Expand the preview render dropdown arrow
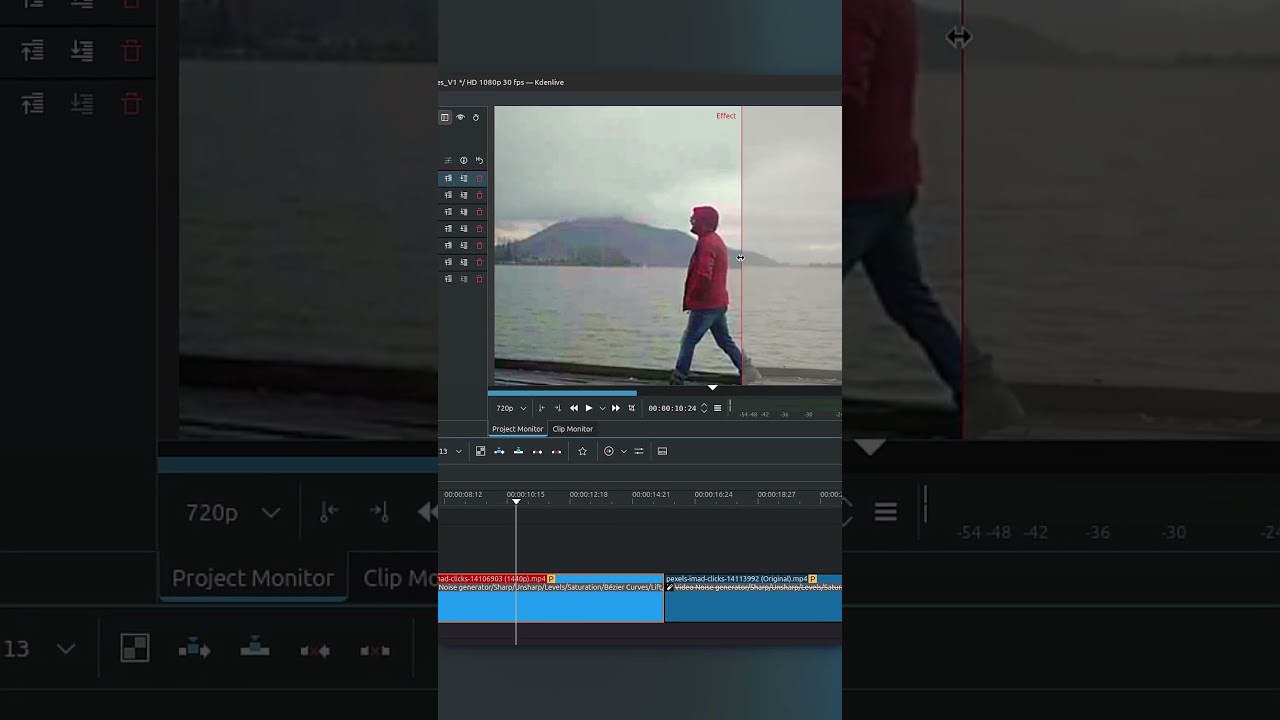 click(623, 451)
